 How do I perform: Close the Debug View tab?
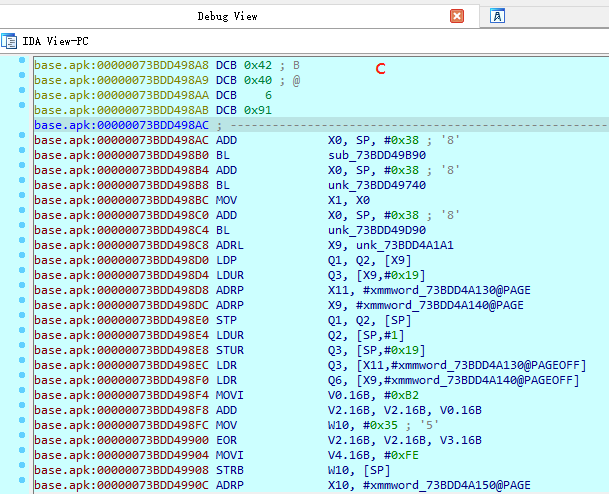tap(457, 16)
